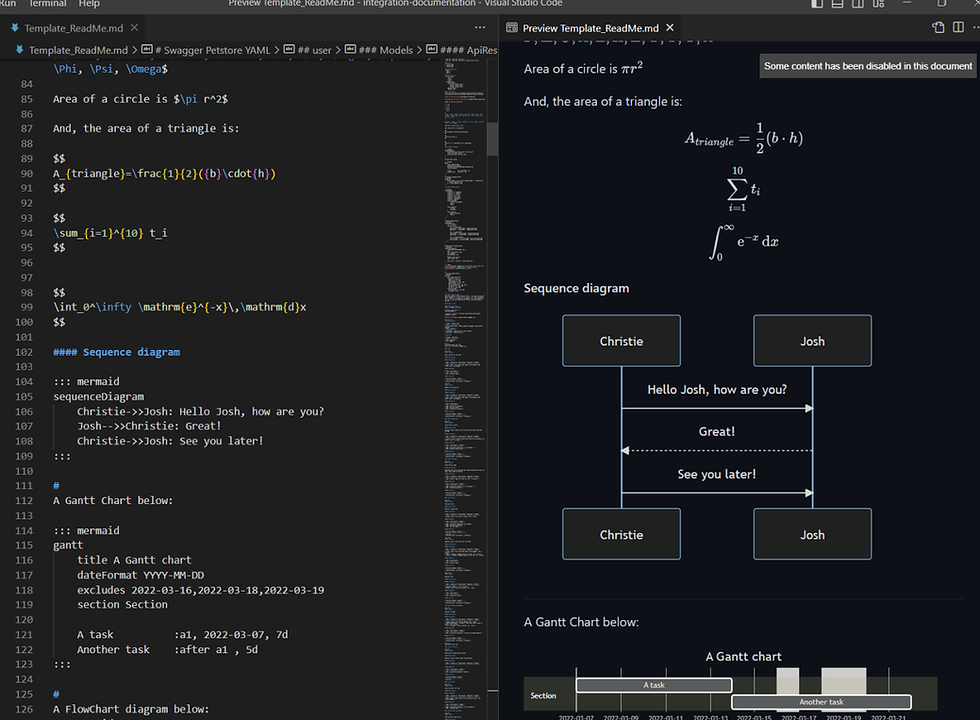
Task: Click 'See you later!' message label
Action: point(717,474)
